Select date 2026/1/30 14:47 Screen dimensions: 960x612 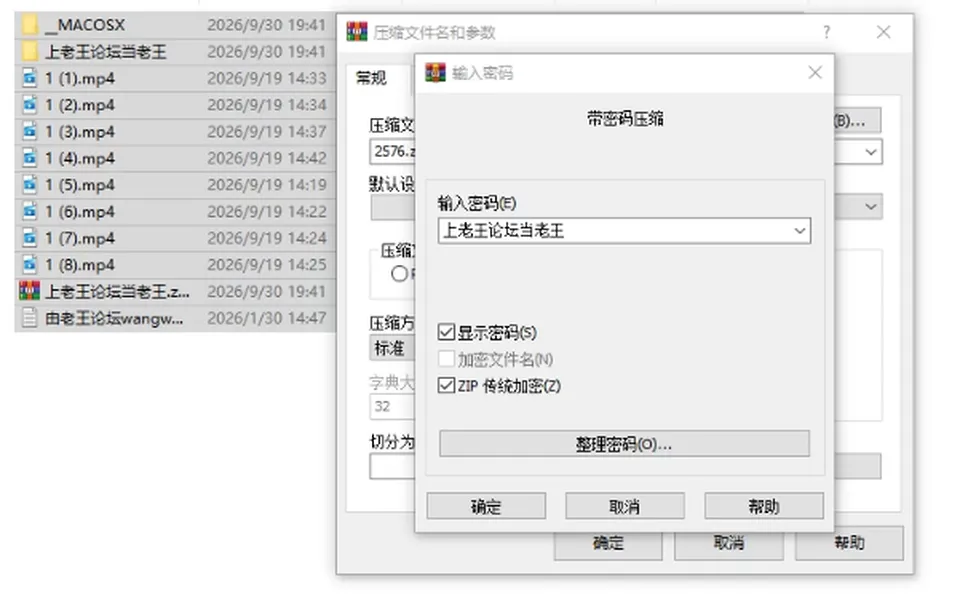pos(266,318)
